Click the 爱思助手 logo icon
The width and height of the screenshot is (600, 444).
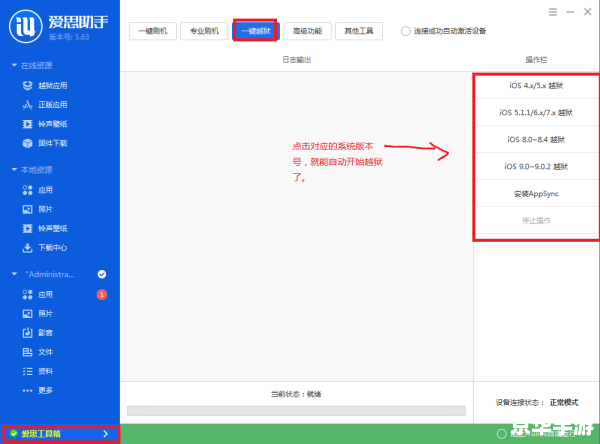click(26, 26)
